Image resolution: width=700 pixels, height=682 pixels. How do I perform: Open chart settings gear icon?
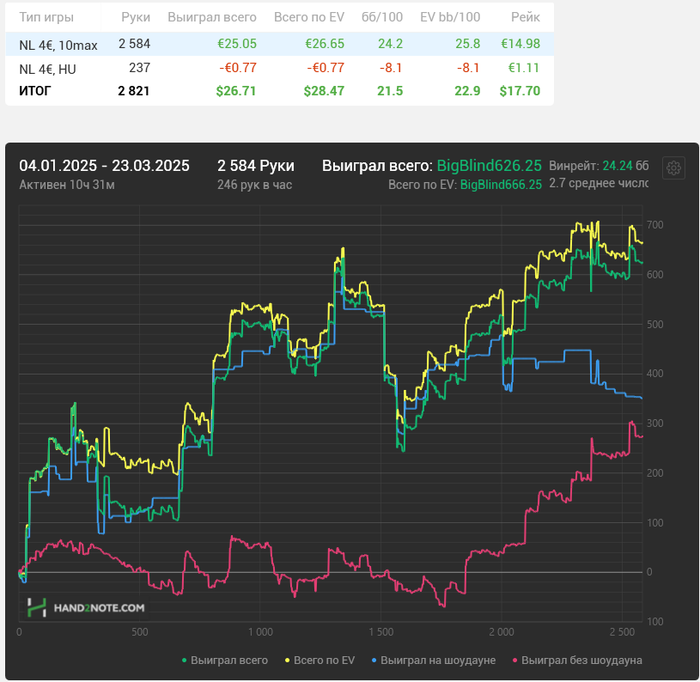pyautogui.click(x=673, y=168)
